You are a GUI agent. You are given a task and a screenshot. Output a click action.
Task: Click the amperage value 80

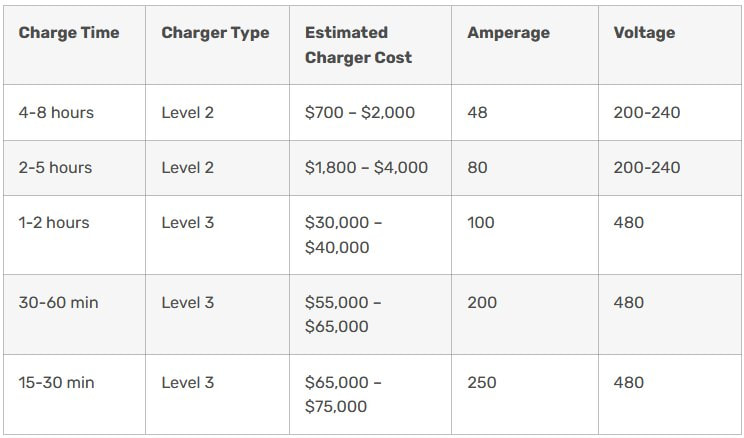point(477,168)
